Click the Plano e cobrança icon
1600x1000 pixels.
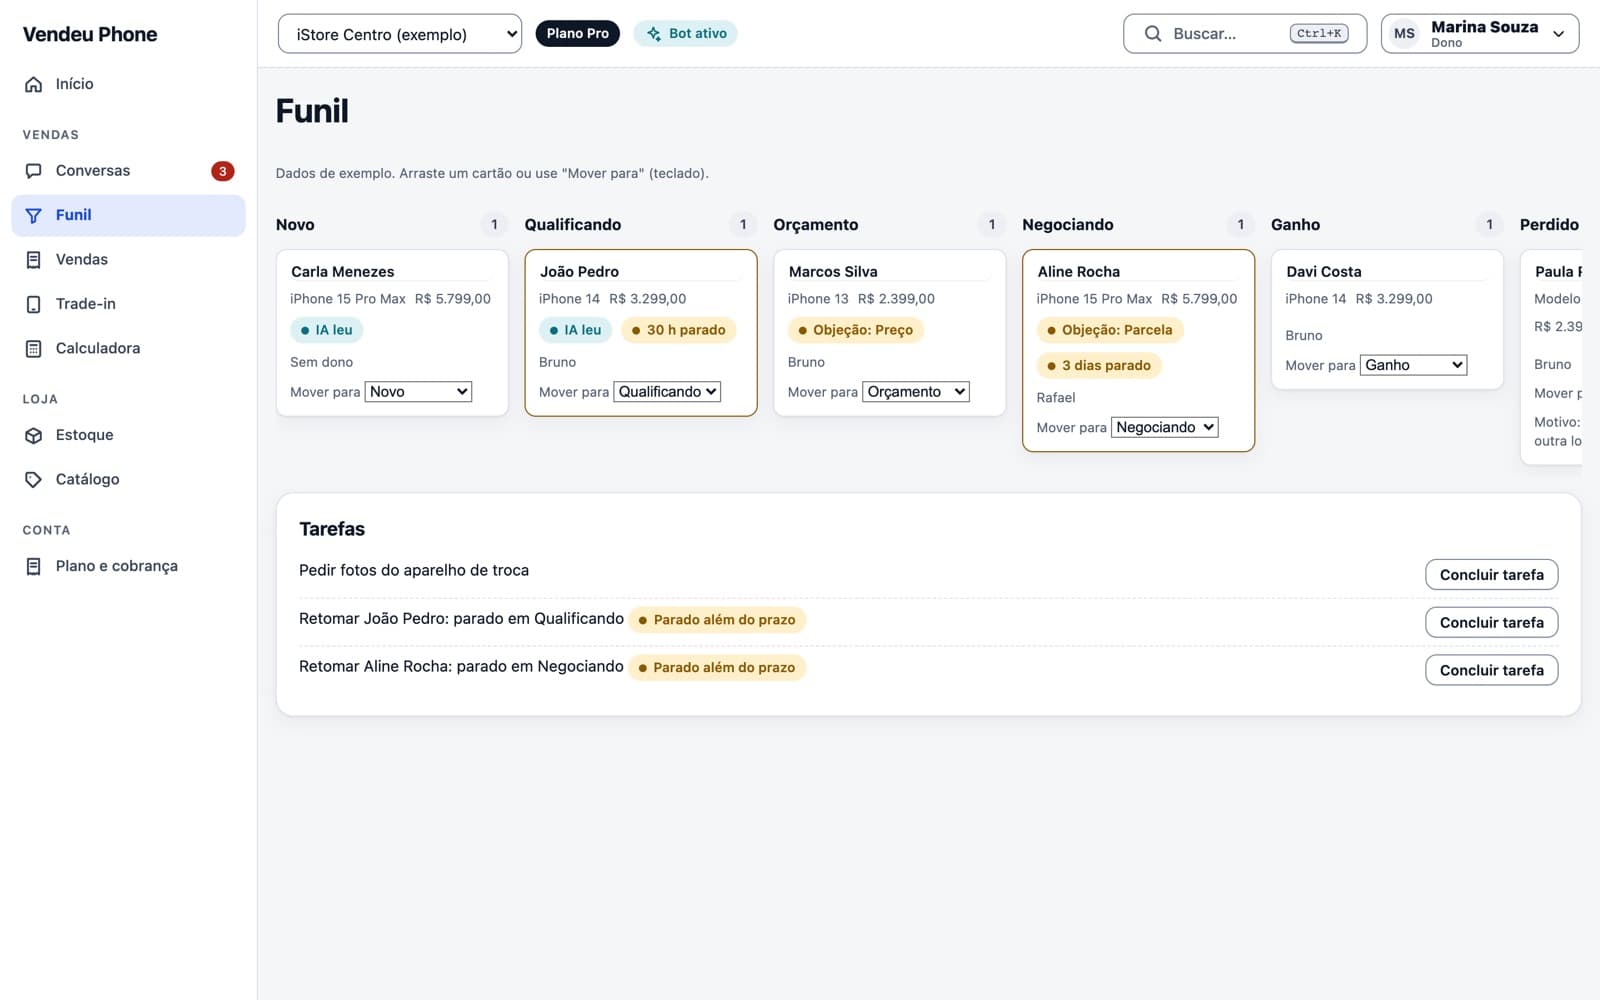click(x=33, y=566)
